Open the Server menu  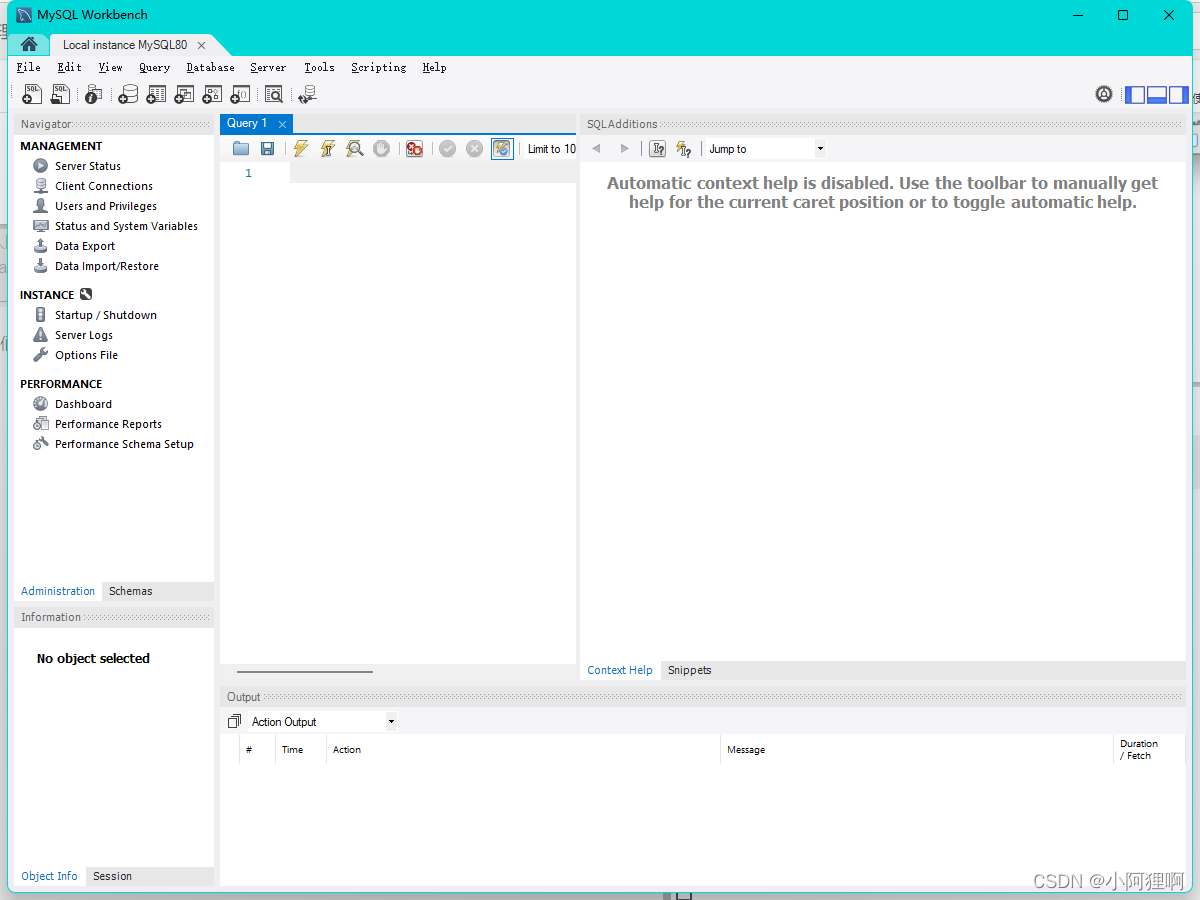click(268, 67)
